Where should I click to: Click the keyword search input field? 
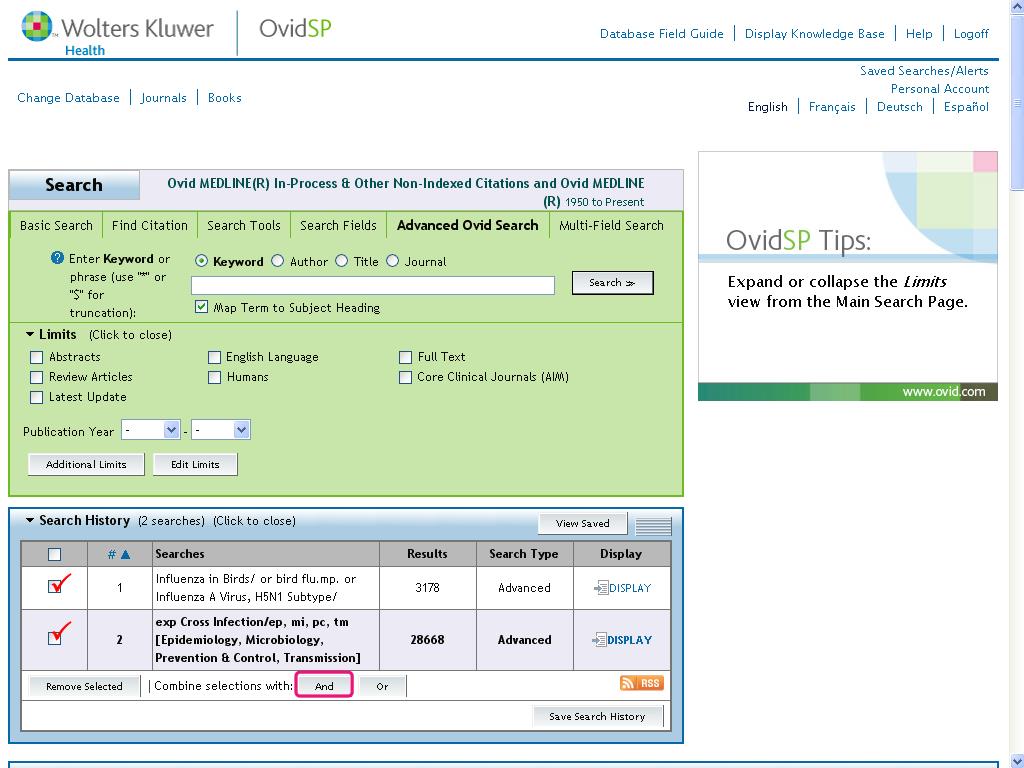(373, 285)
